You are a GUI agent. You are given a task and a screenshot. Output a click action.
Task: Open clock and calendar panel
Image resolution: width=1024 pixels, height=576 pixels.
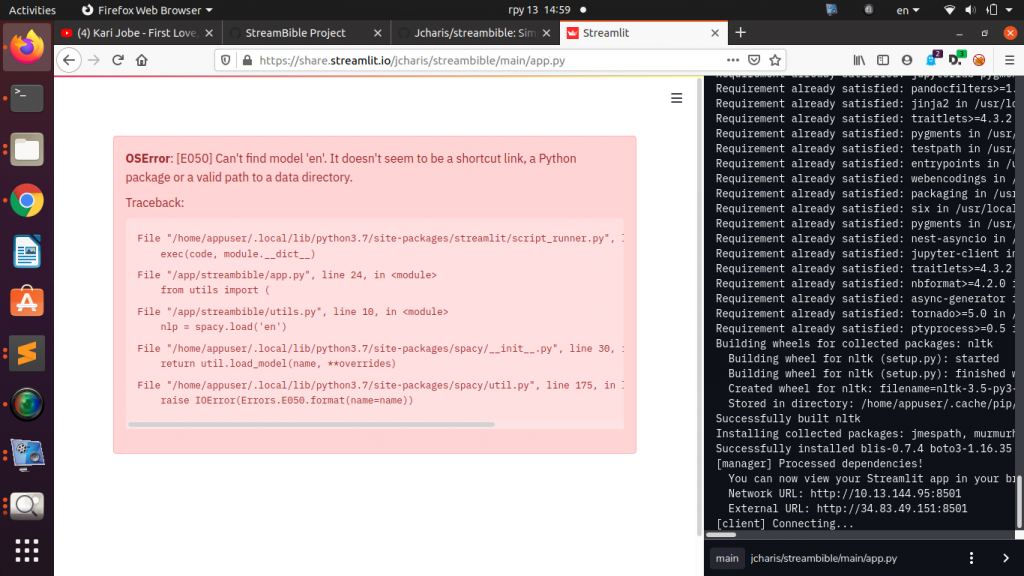coord(539,10)
